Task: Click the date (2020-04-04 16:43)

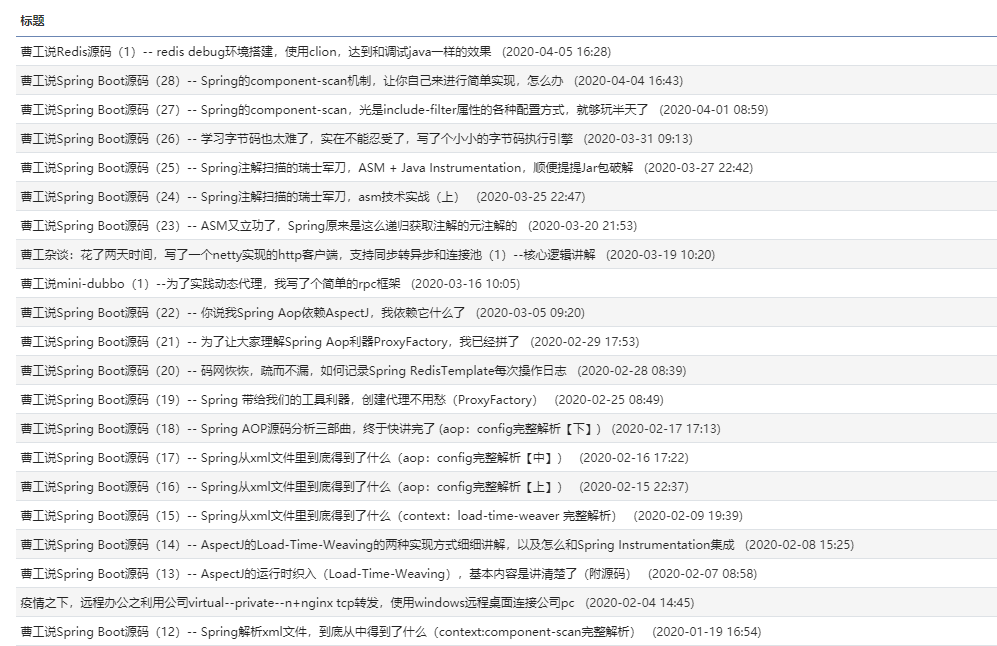Action: click(x=629, y=81)
